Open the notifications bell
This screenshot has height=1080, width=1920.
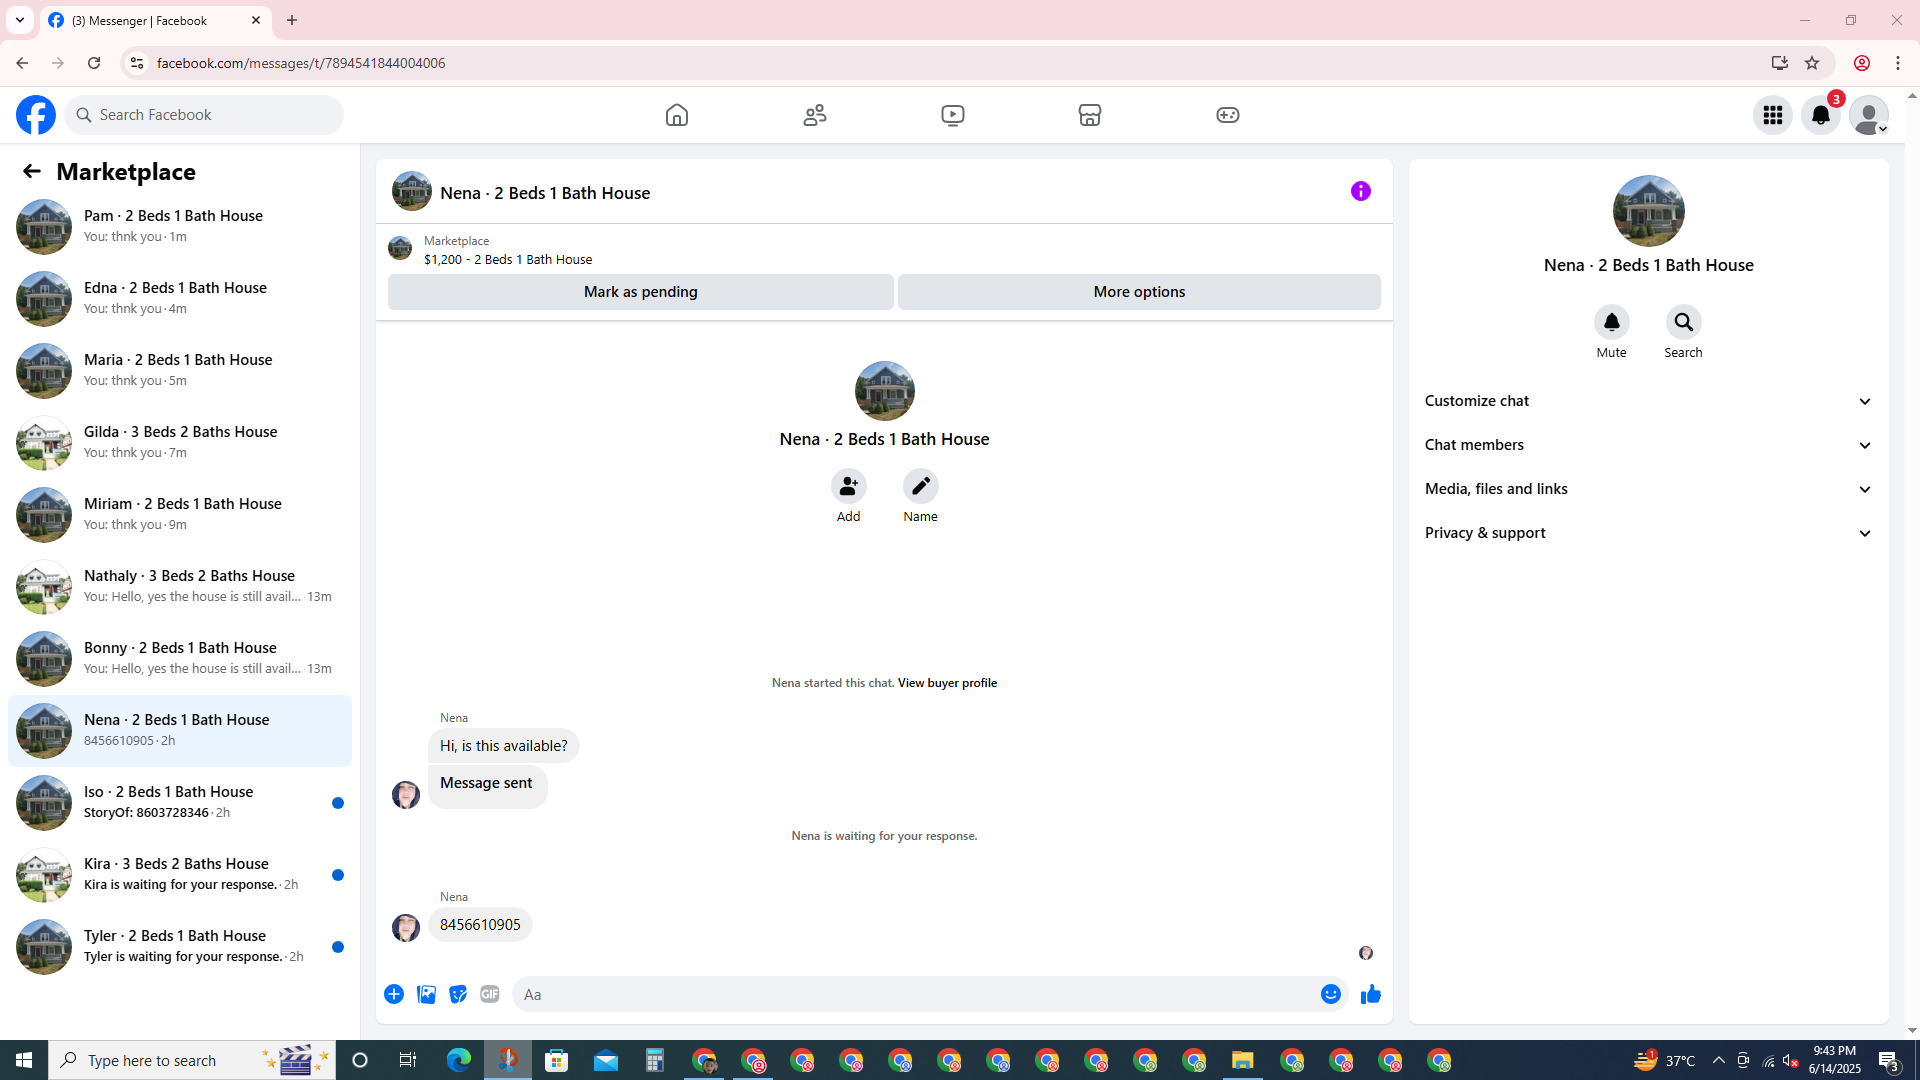(1821, 115)
